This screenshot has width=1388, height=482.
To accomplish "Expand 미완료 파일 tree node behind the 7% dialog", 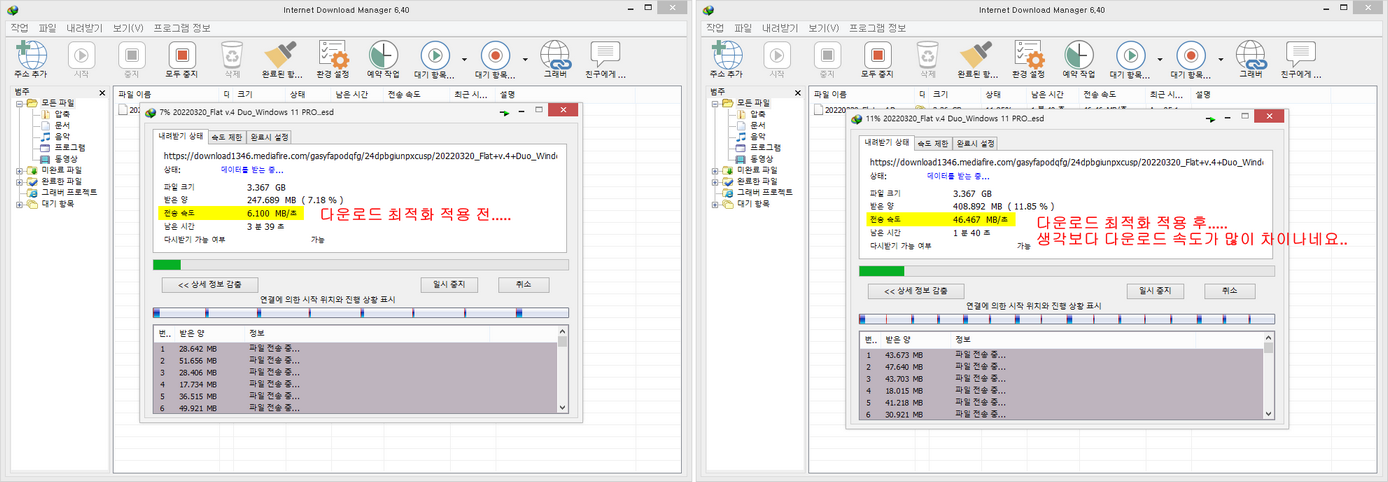I will [19, 170].
